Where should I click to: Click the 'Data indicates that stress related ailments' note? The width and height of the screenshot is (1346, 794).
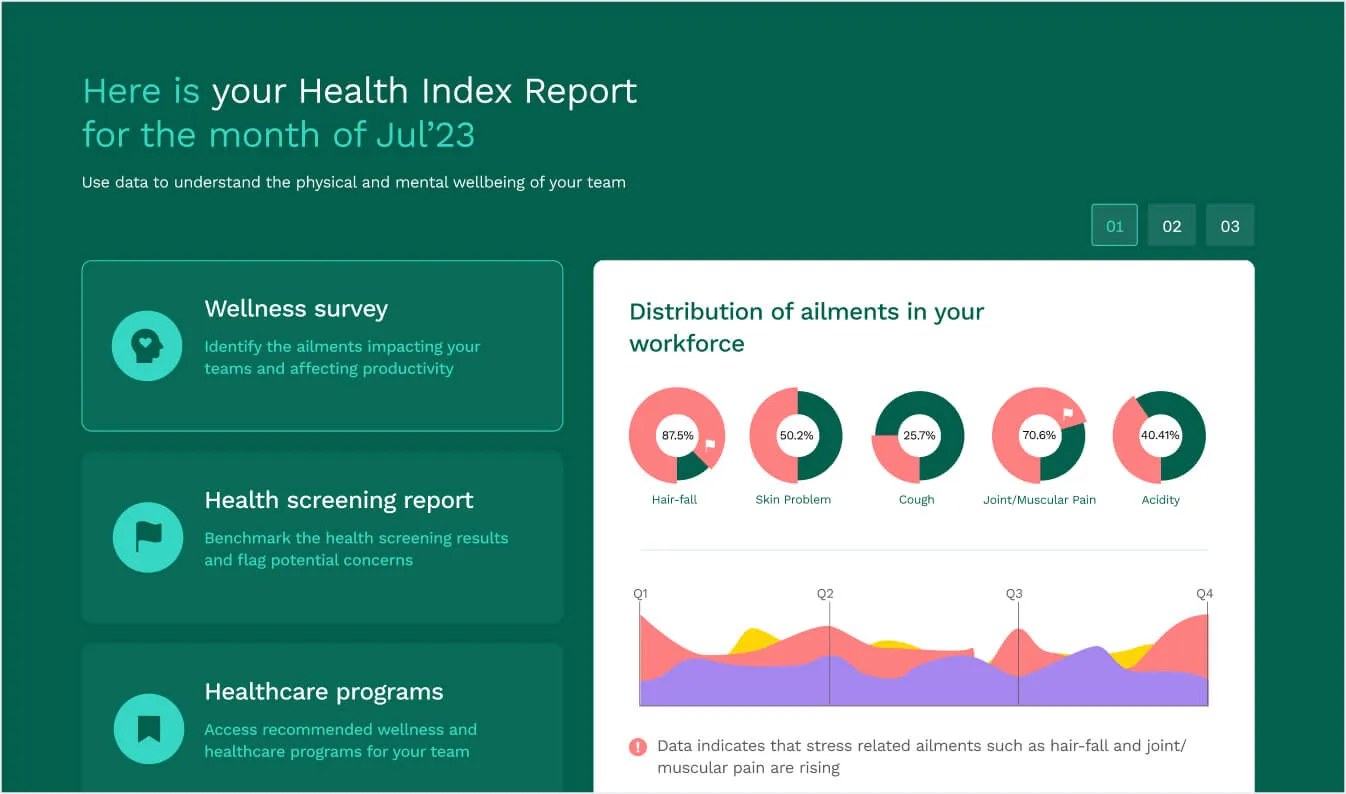(x=921, y=757)
